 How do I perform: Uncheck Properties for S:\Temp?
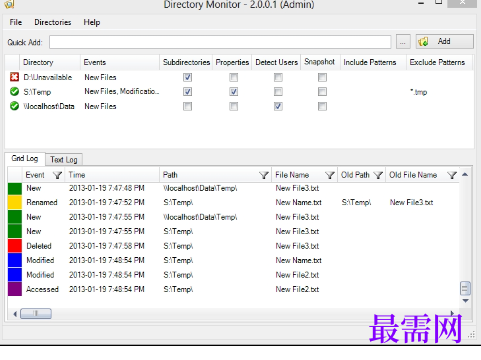[234, 92]
